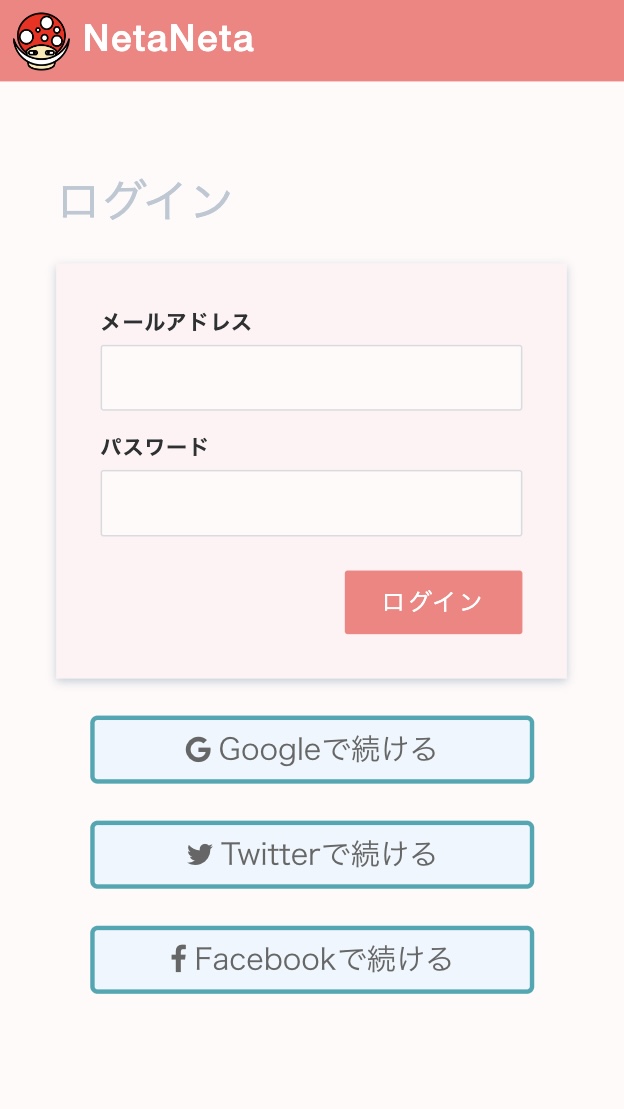Click the Googleで続ける label text
The width and height of the screenshot is (624, 1109).
pos(328,750)
